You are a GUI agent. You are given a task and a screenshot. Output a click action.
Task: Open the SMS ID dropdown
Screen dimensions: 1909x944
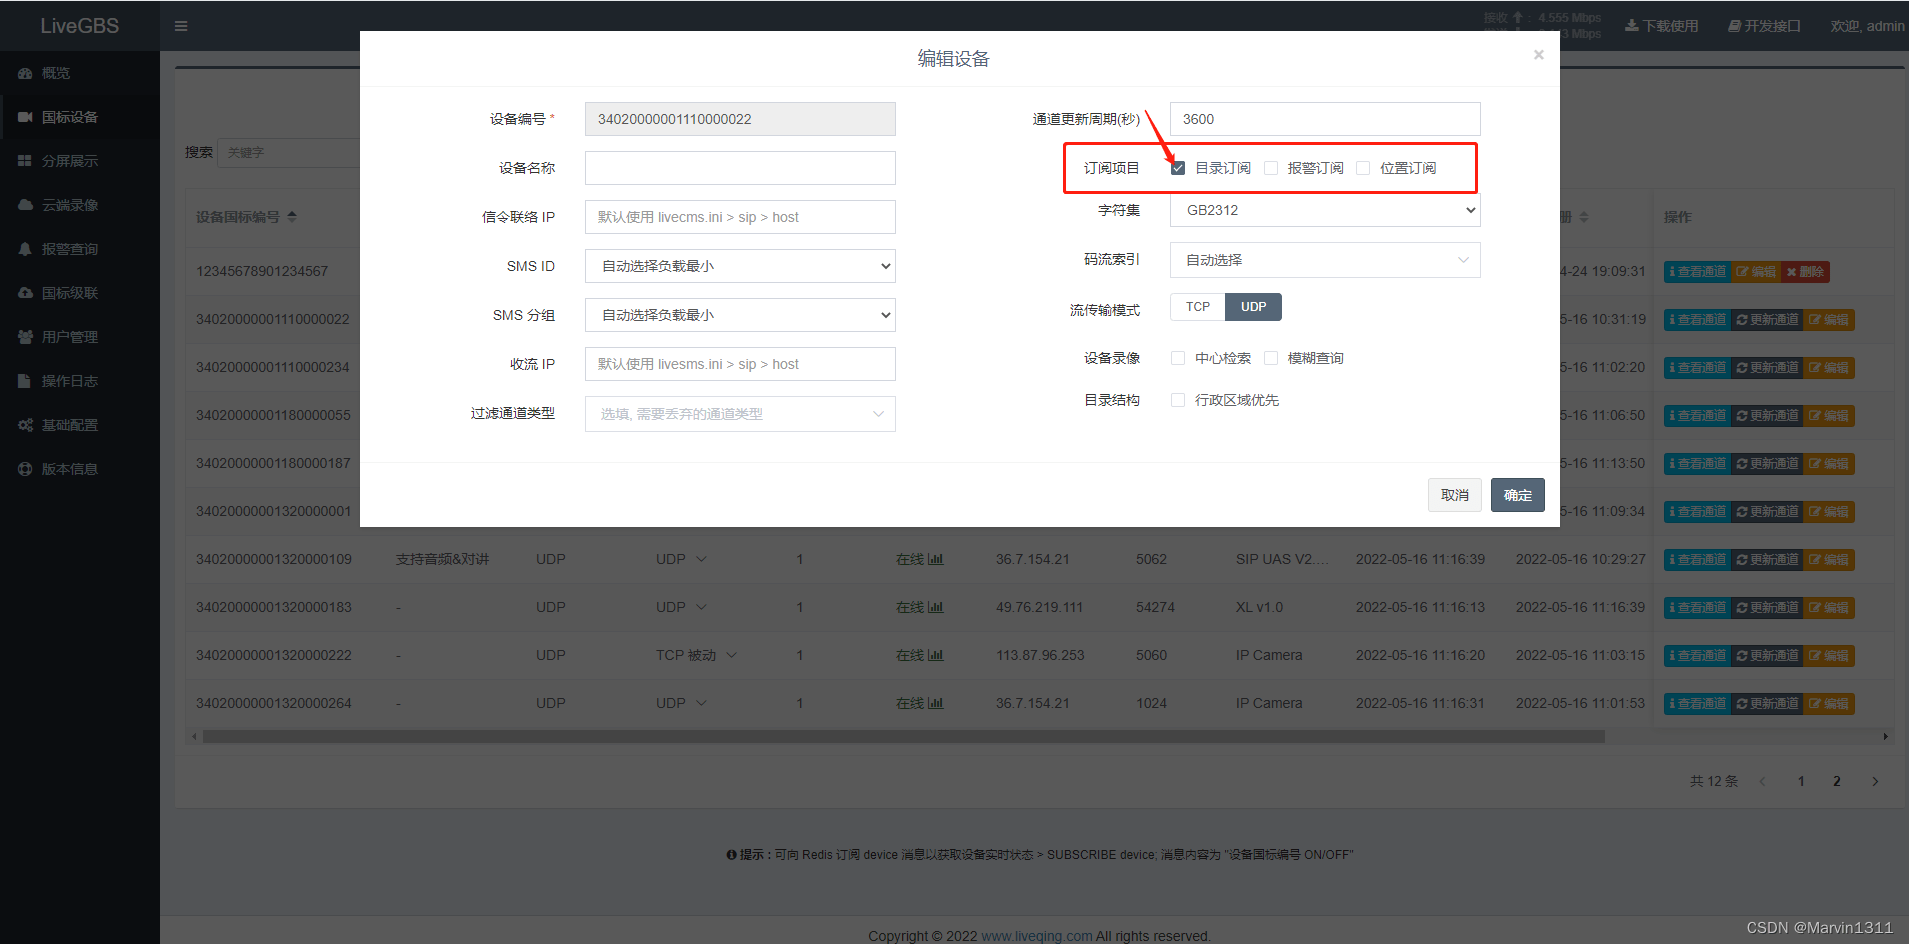740,266
